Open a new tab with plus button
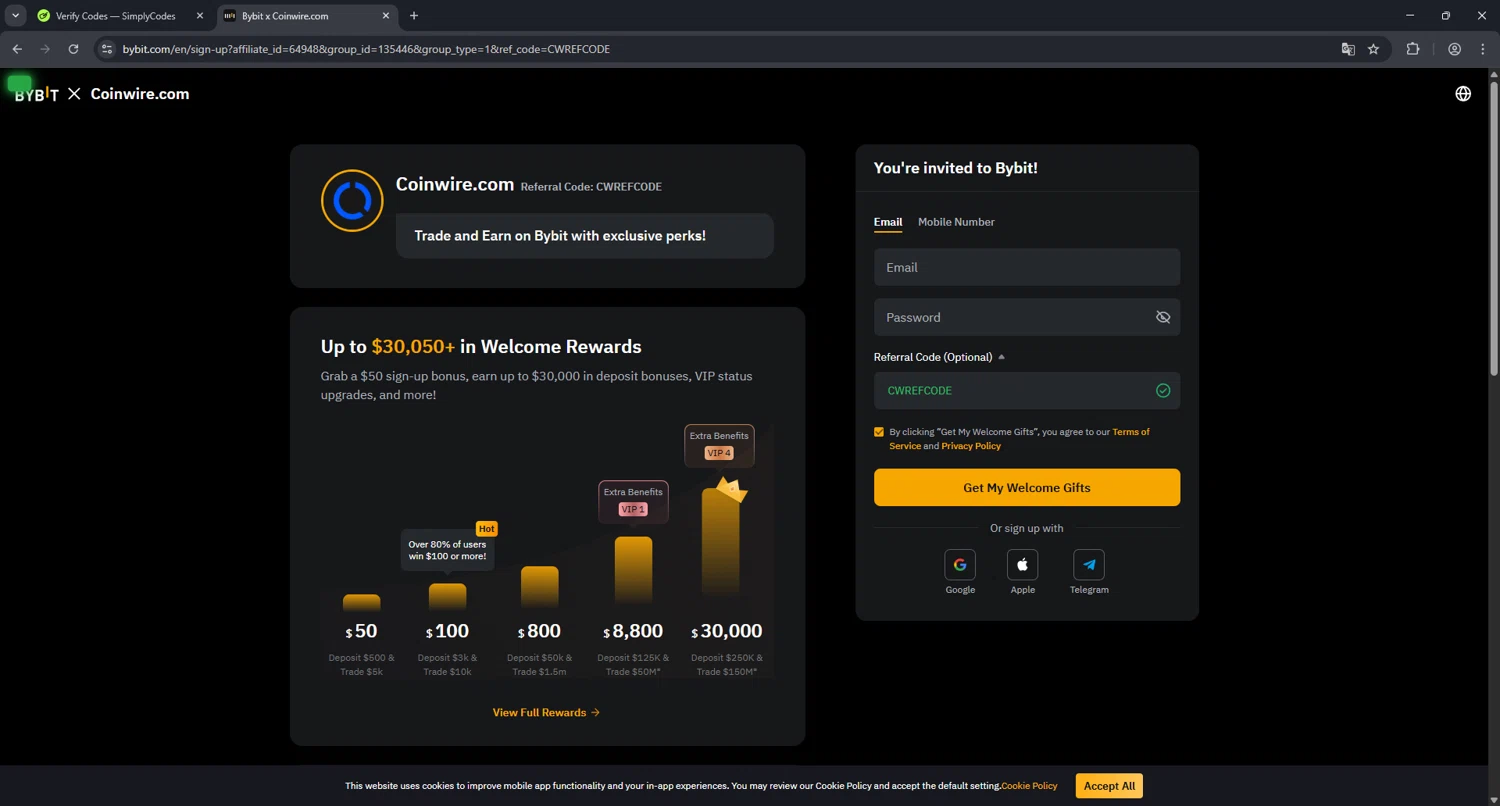Screen dimensions: 1500x806 414,16
